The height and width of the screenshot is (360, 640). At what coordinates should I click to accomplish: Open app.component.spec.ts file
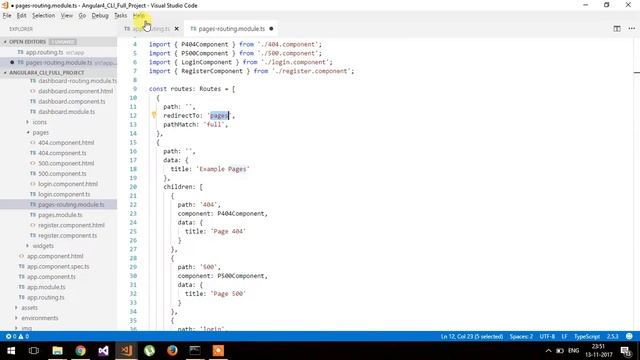[58, 267]
